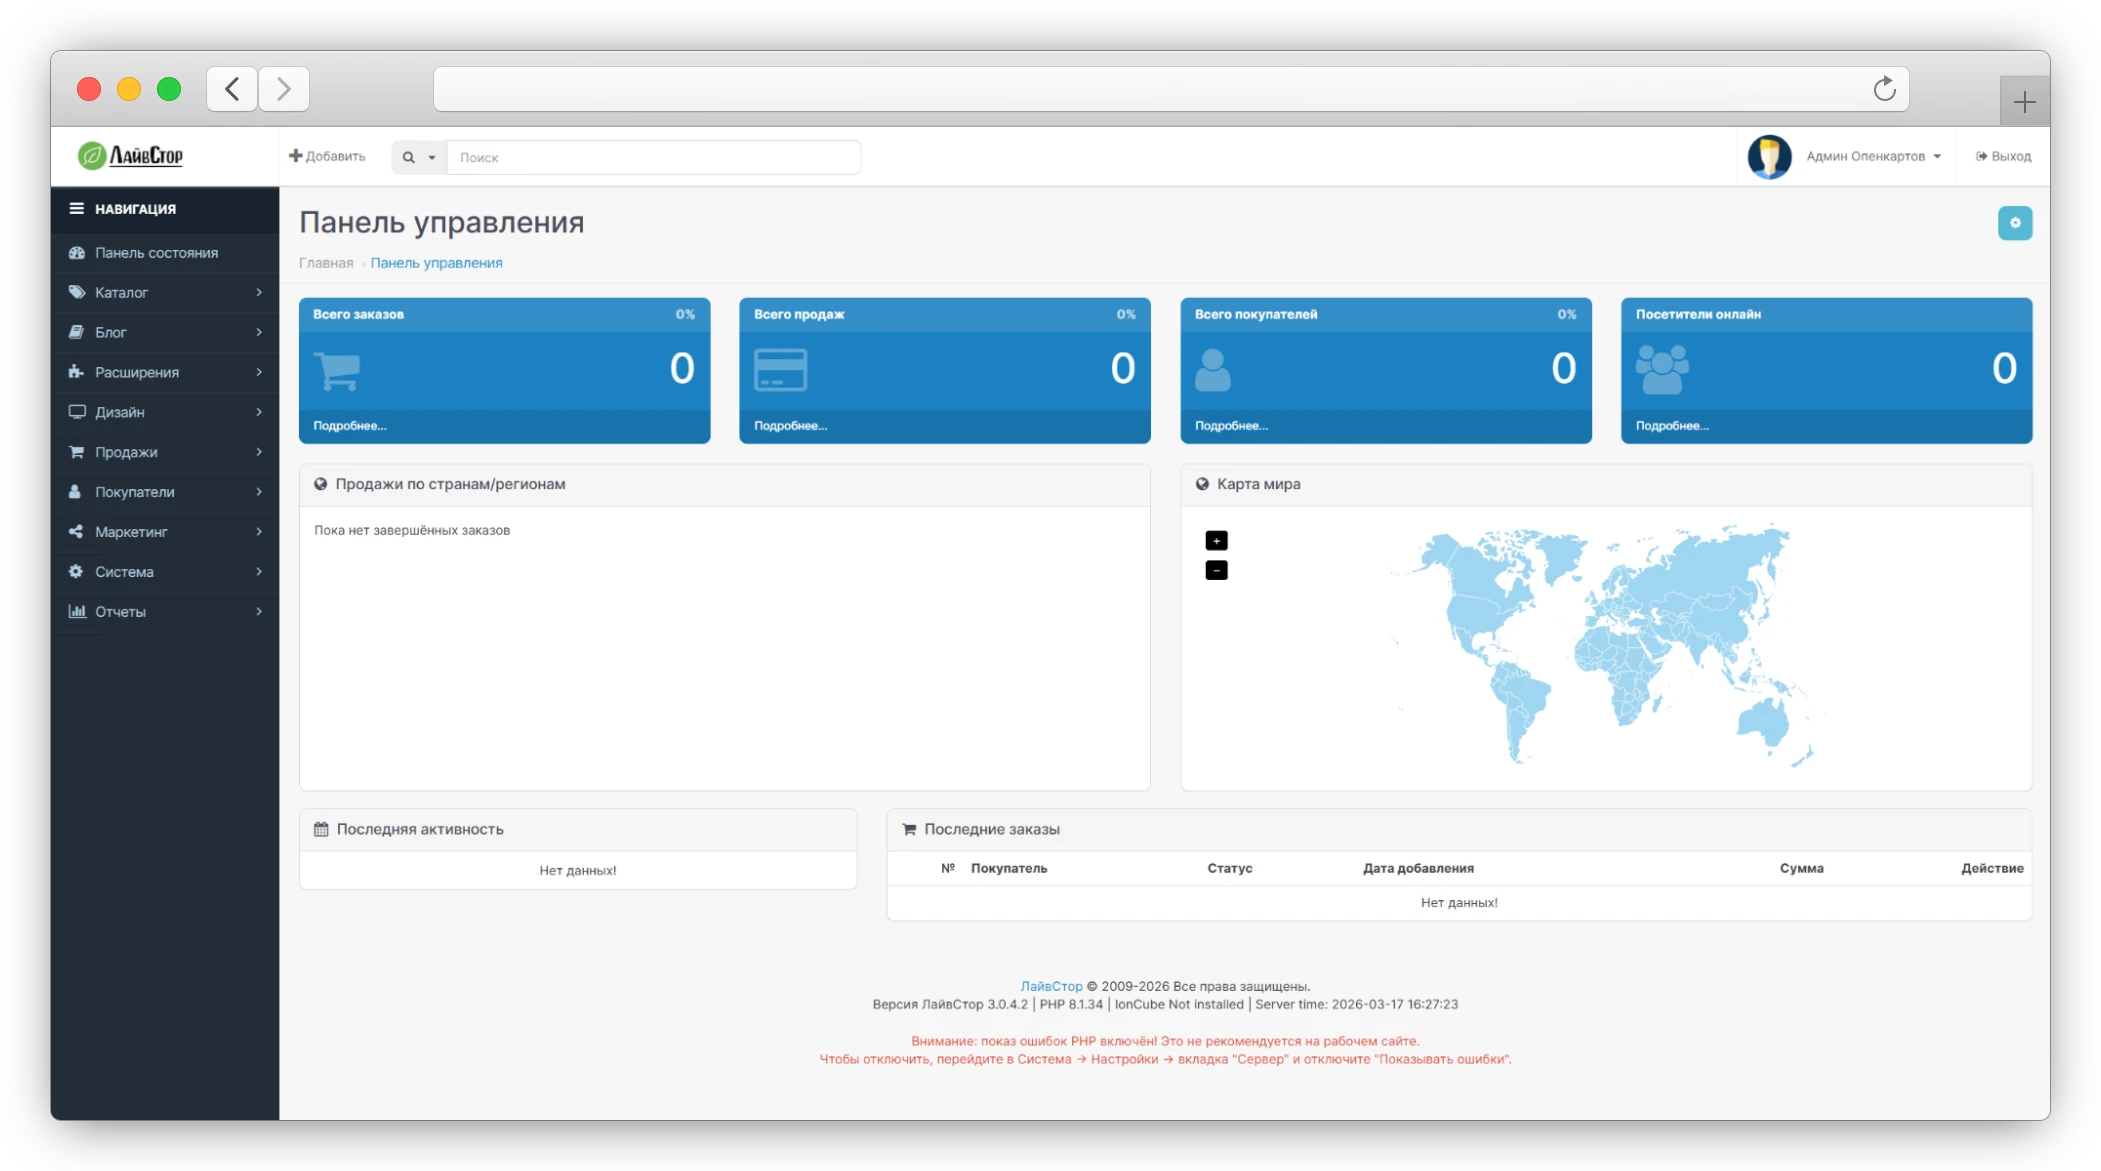Image resolution: width=2101 pixels, height=1171 pixels.
Task: Click the ЛайвСтор logo
Action: click(x=131, y=156)
